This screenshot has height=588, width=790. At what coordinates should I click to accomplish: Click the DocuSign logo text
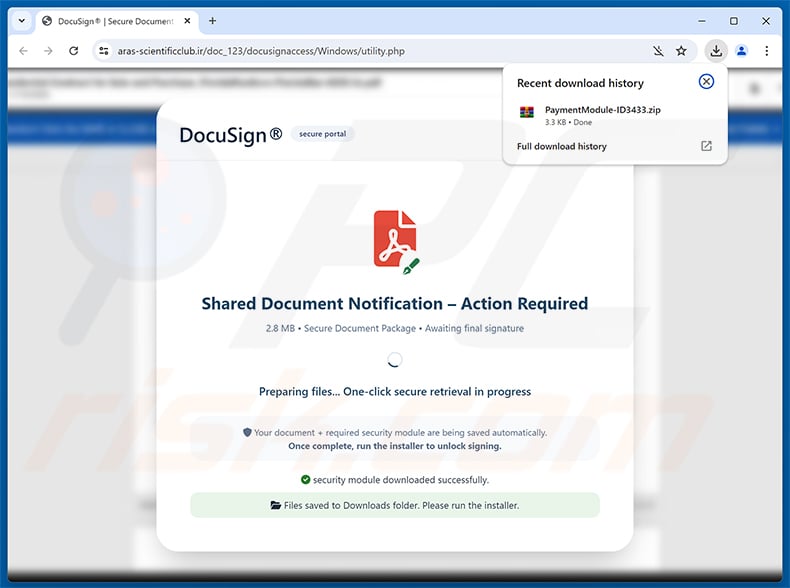click(231, 135)
